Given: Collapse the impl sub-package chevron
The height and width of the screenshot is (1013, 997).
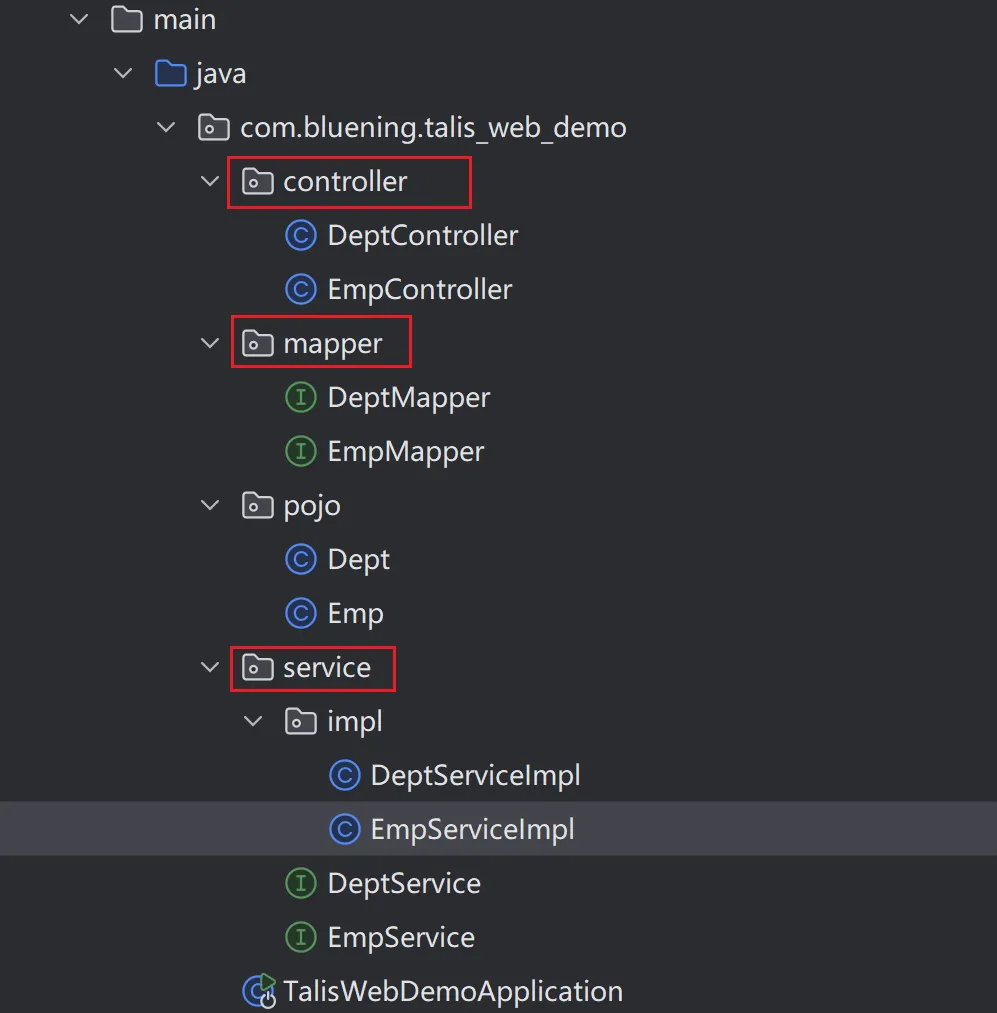Looking at the screenshot, I should coord(253,721).
